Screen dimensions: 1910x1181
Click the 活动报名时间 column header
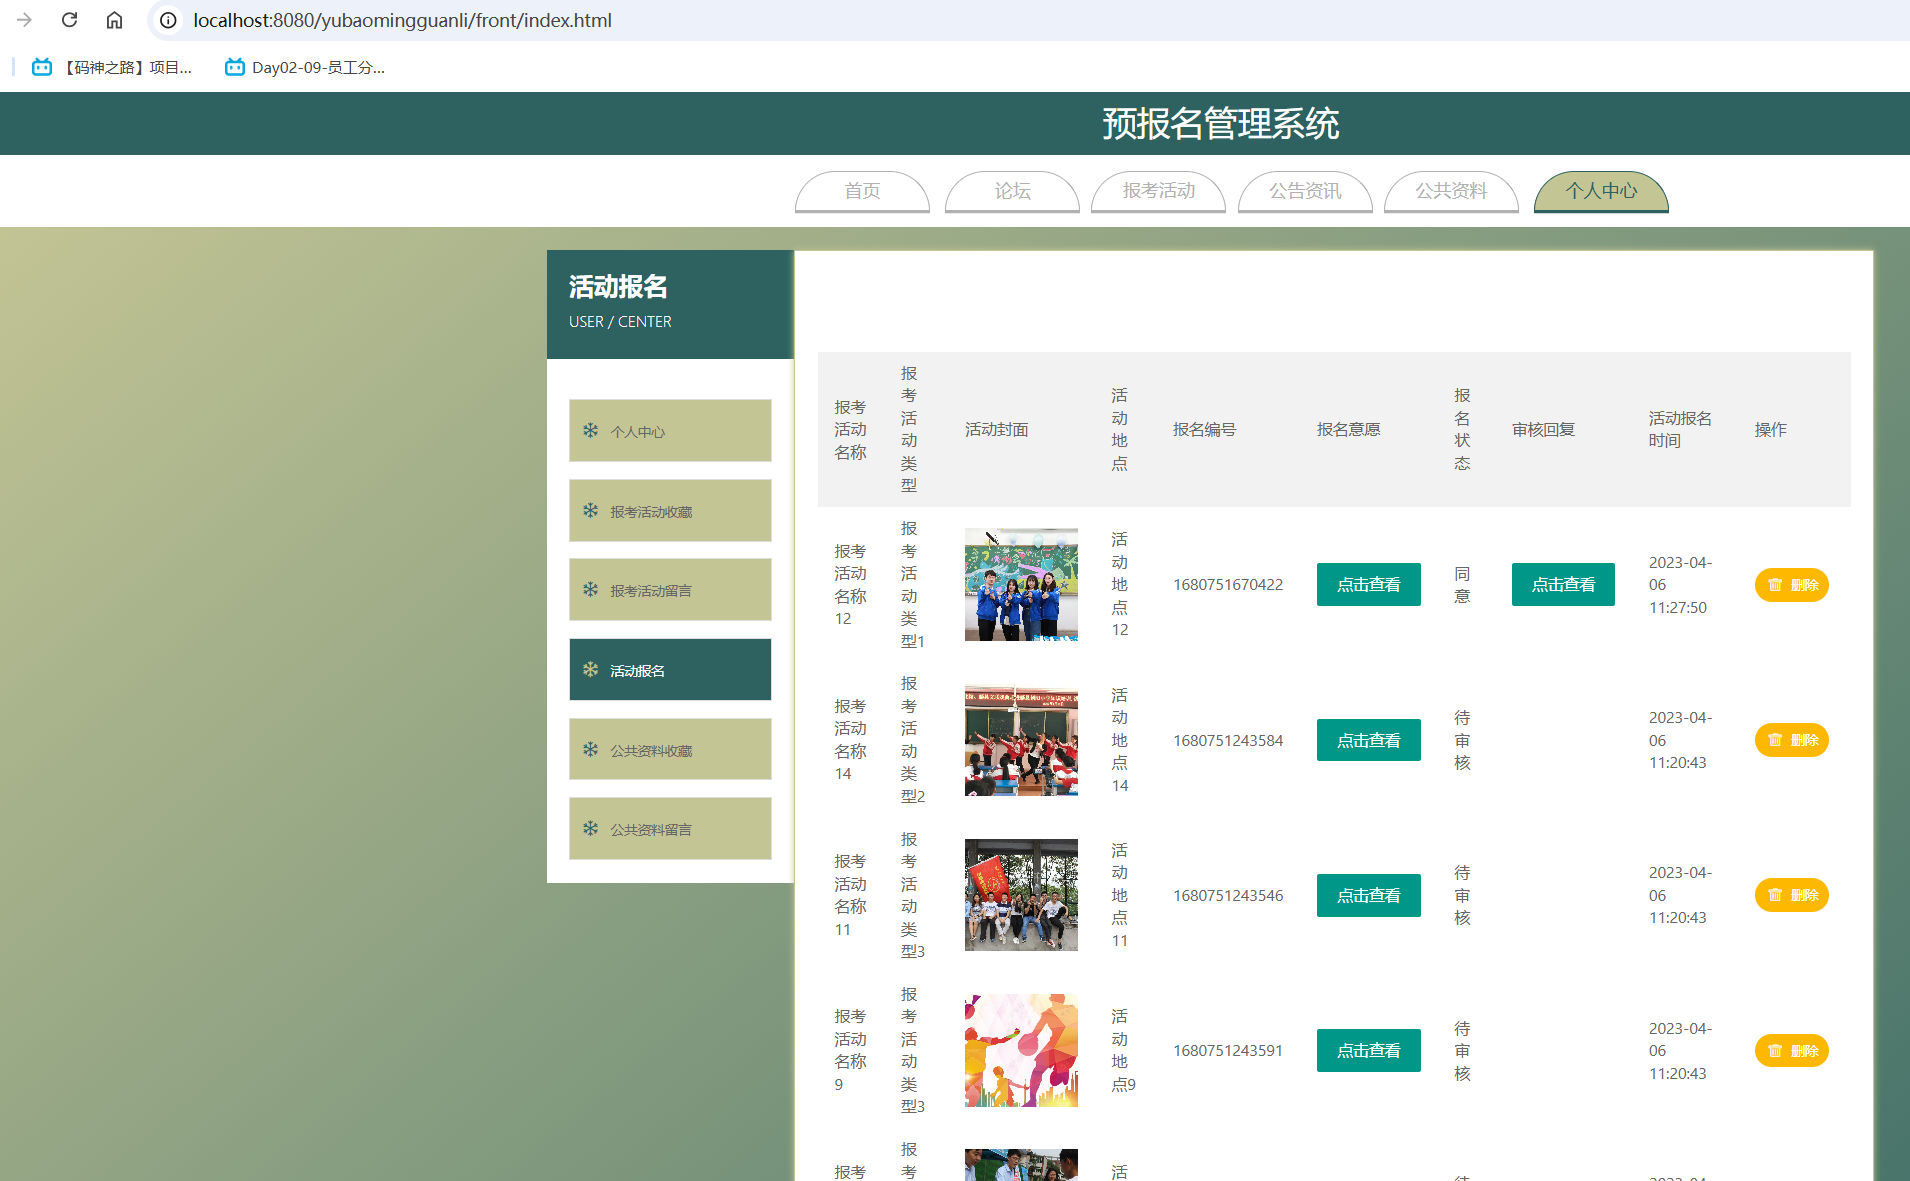click(1680, 429)
